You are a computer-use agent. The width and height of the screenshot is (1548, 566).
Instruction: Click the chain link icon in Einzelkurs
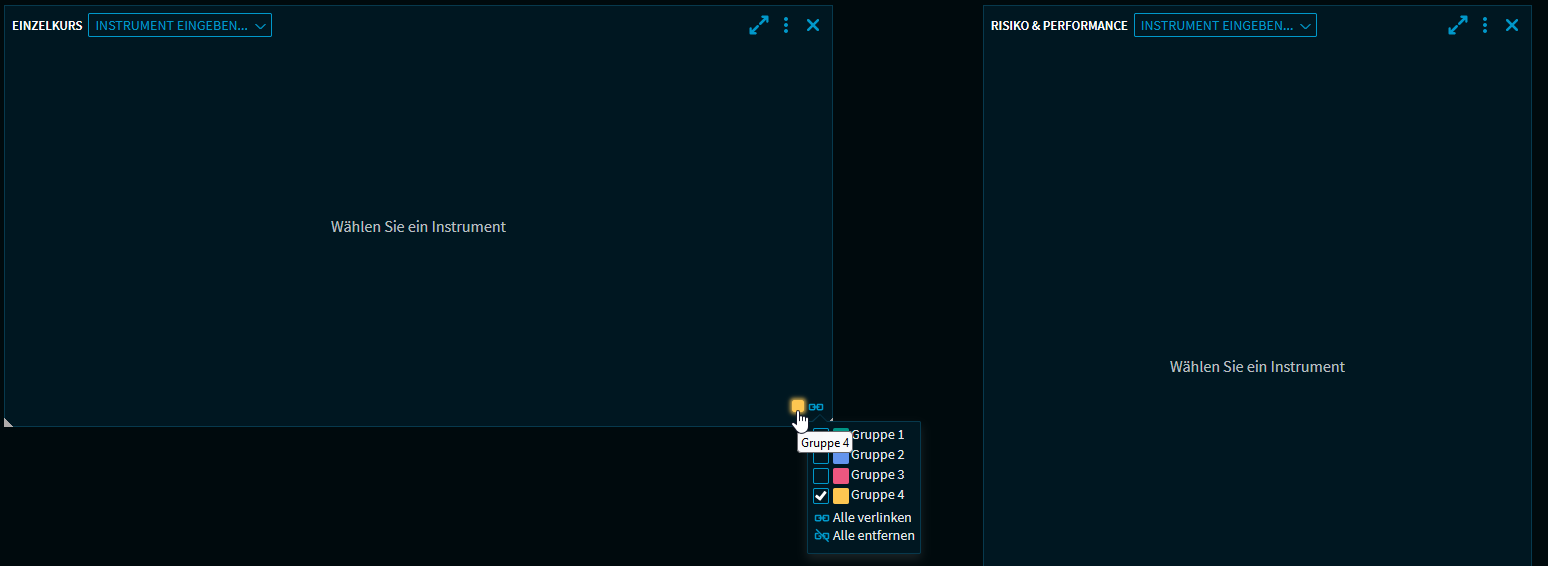(816, 407)
